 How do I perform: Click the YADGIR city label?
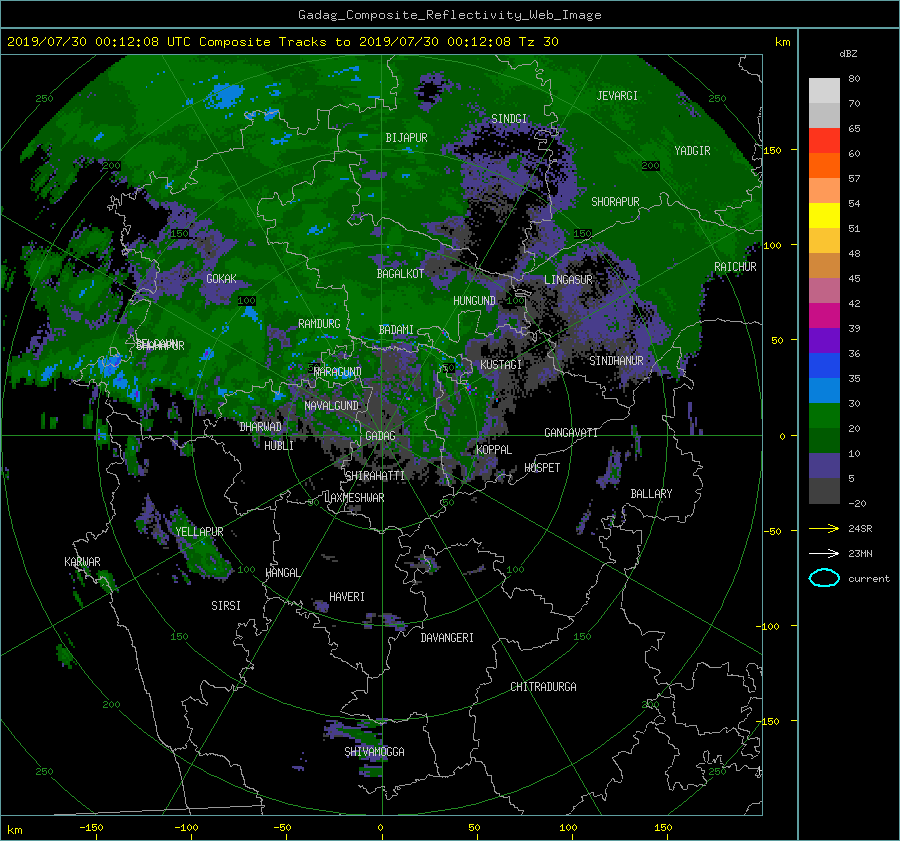[692, 151]
